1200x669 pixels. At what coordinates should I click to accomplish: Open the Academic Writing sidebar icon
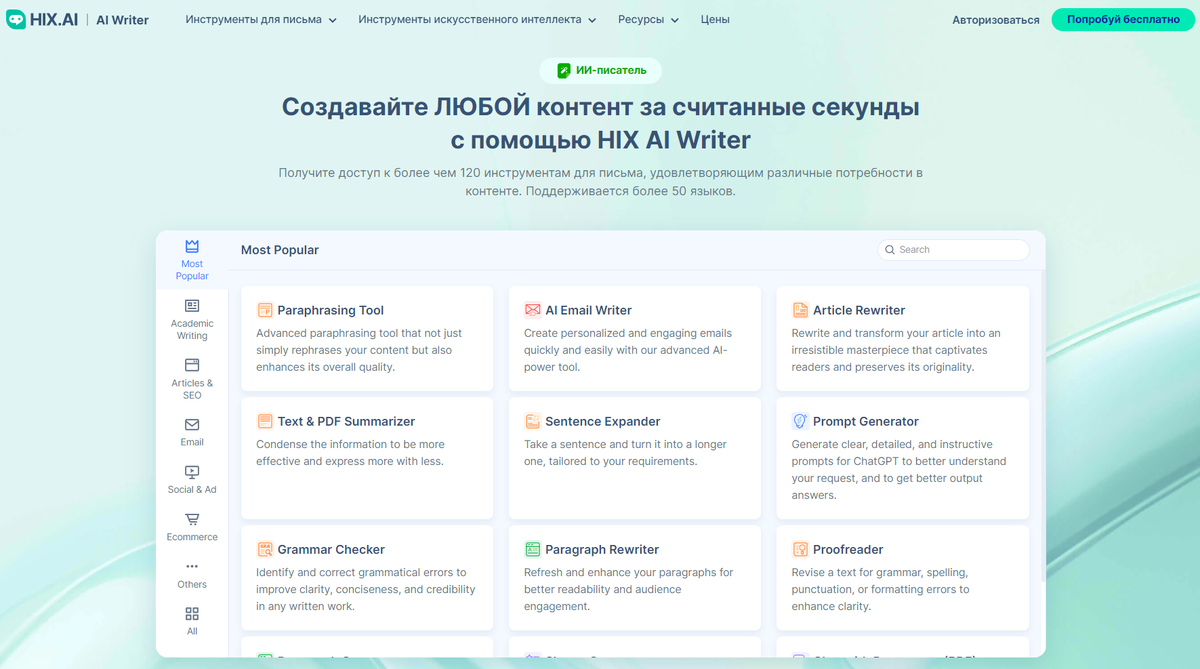(x=192, y=306)
